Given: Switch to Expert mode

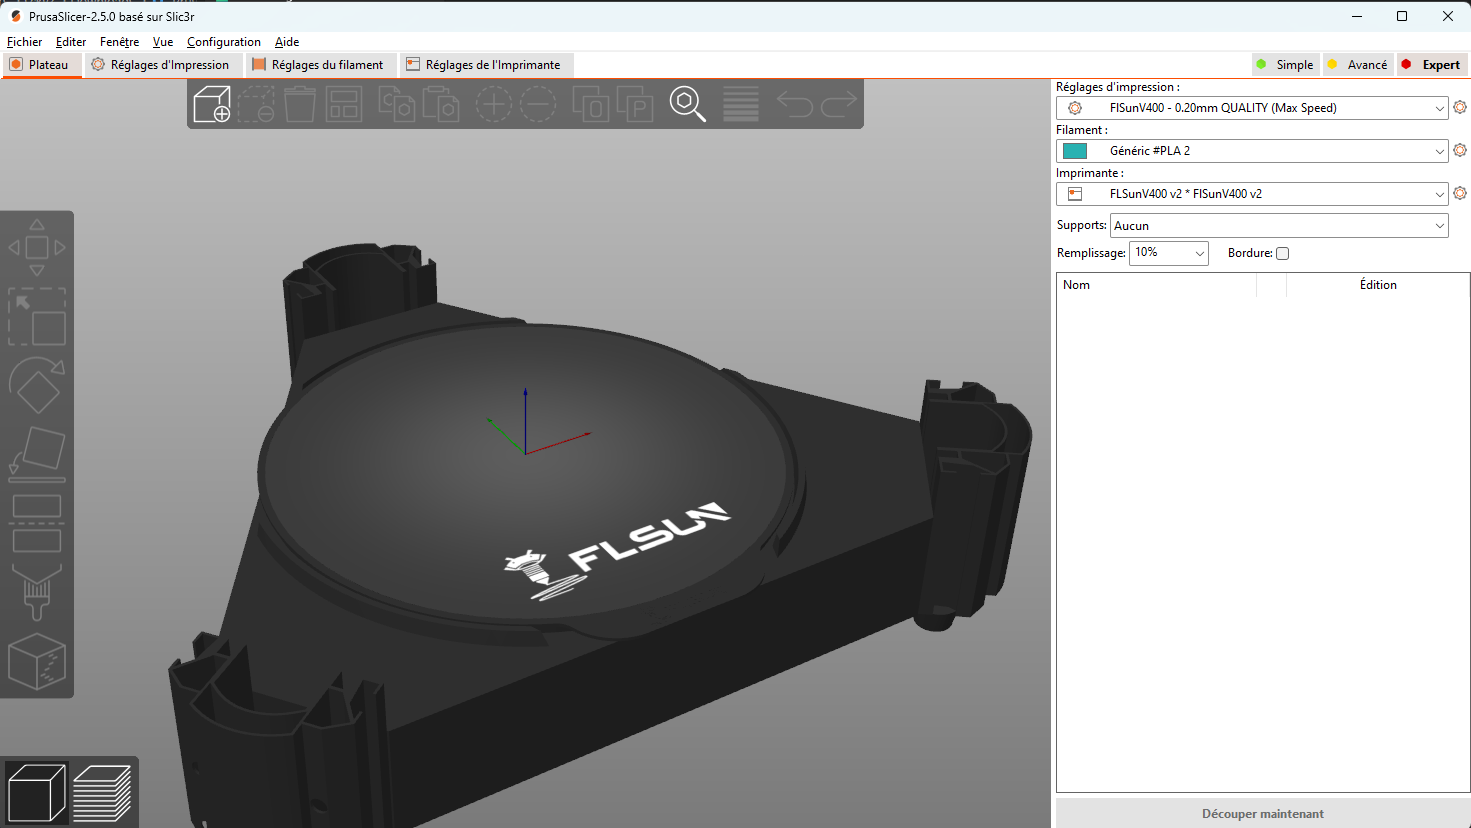Looking at the screenshot, I should (x=1432, y=64).
